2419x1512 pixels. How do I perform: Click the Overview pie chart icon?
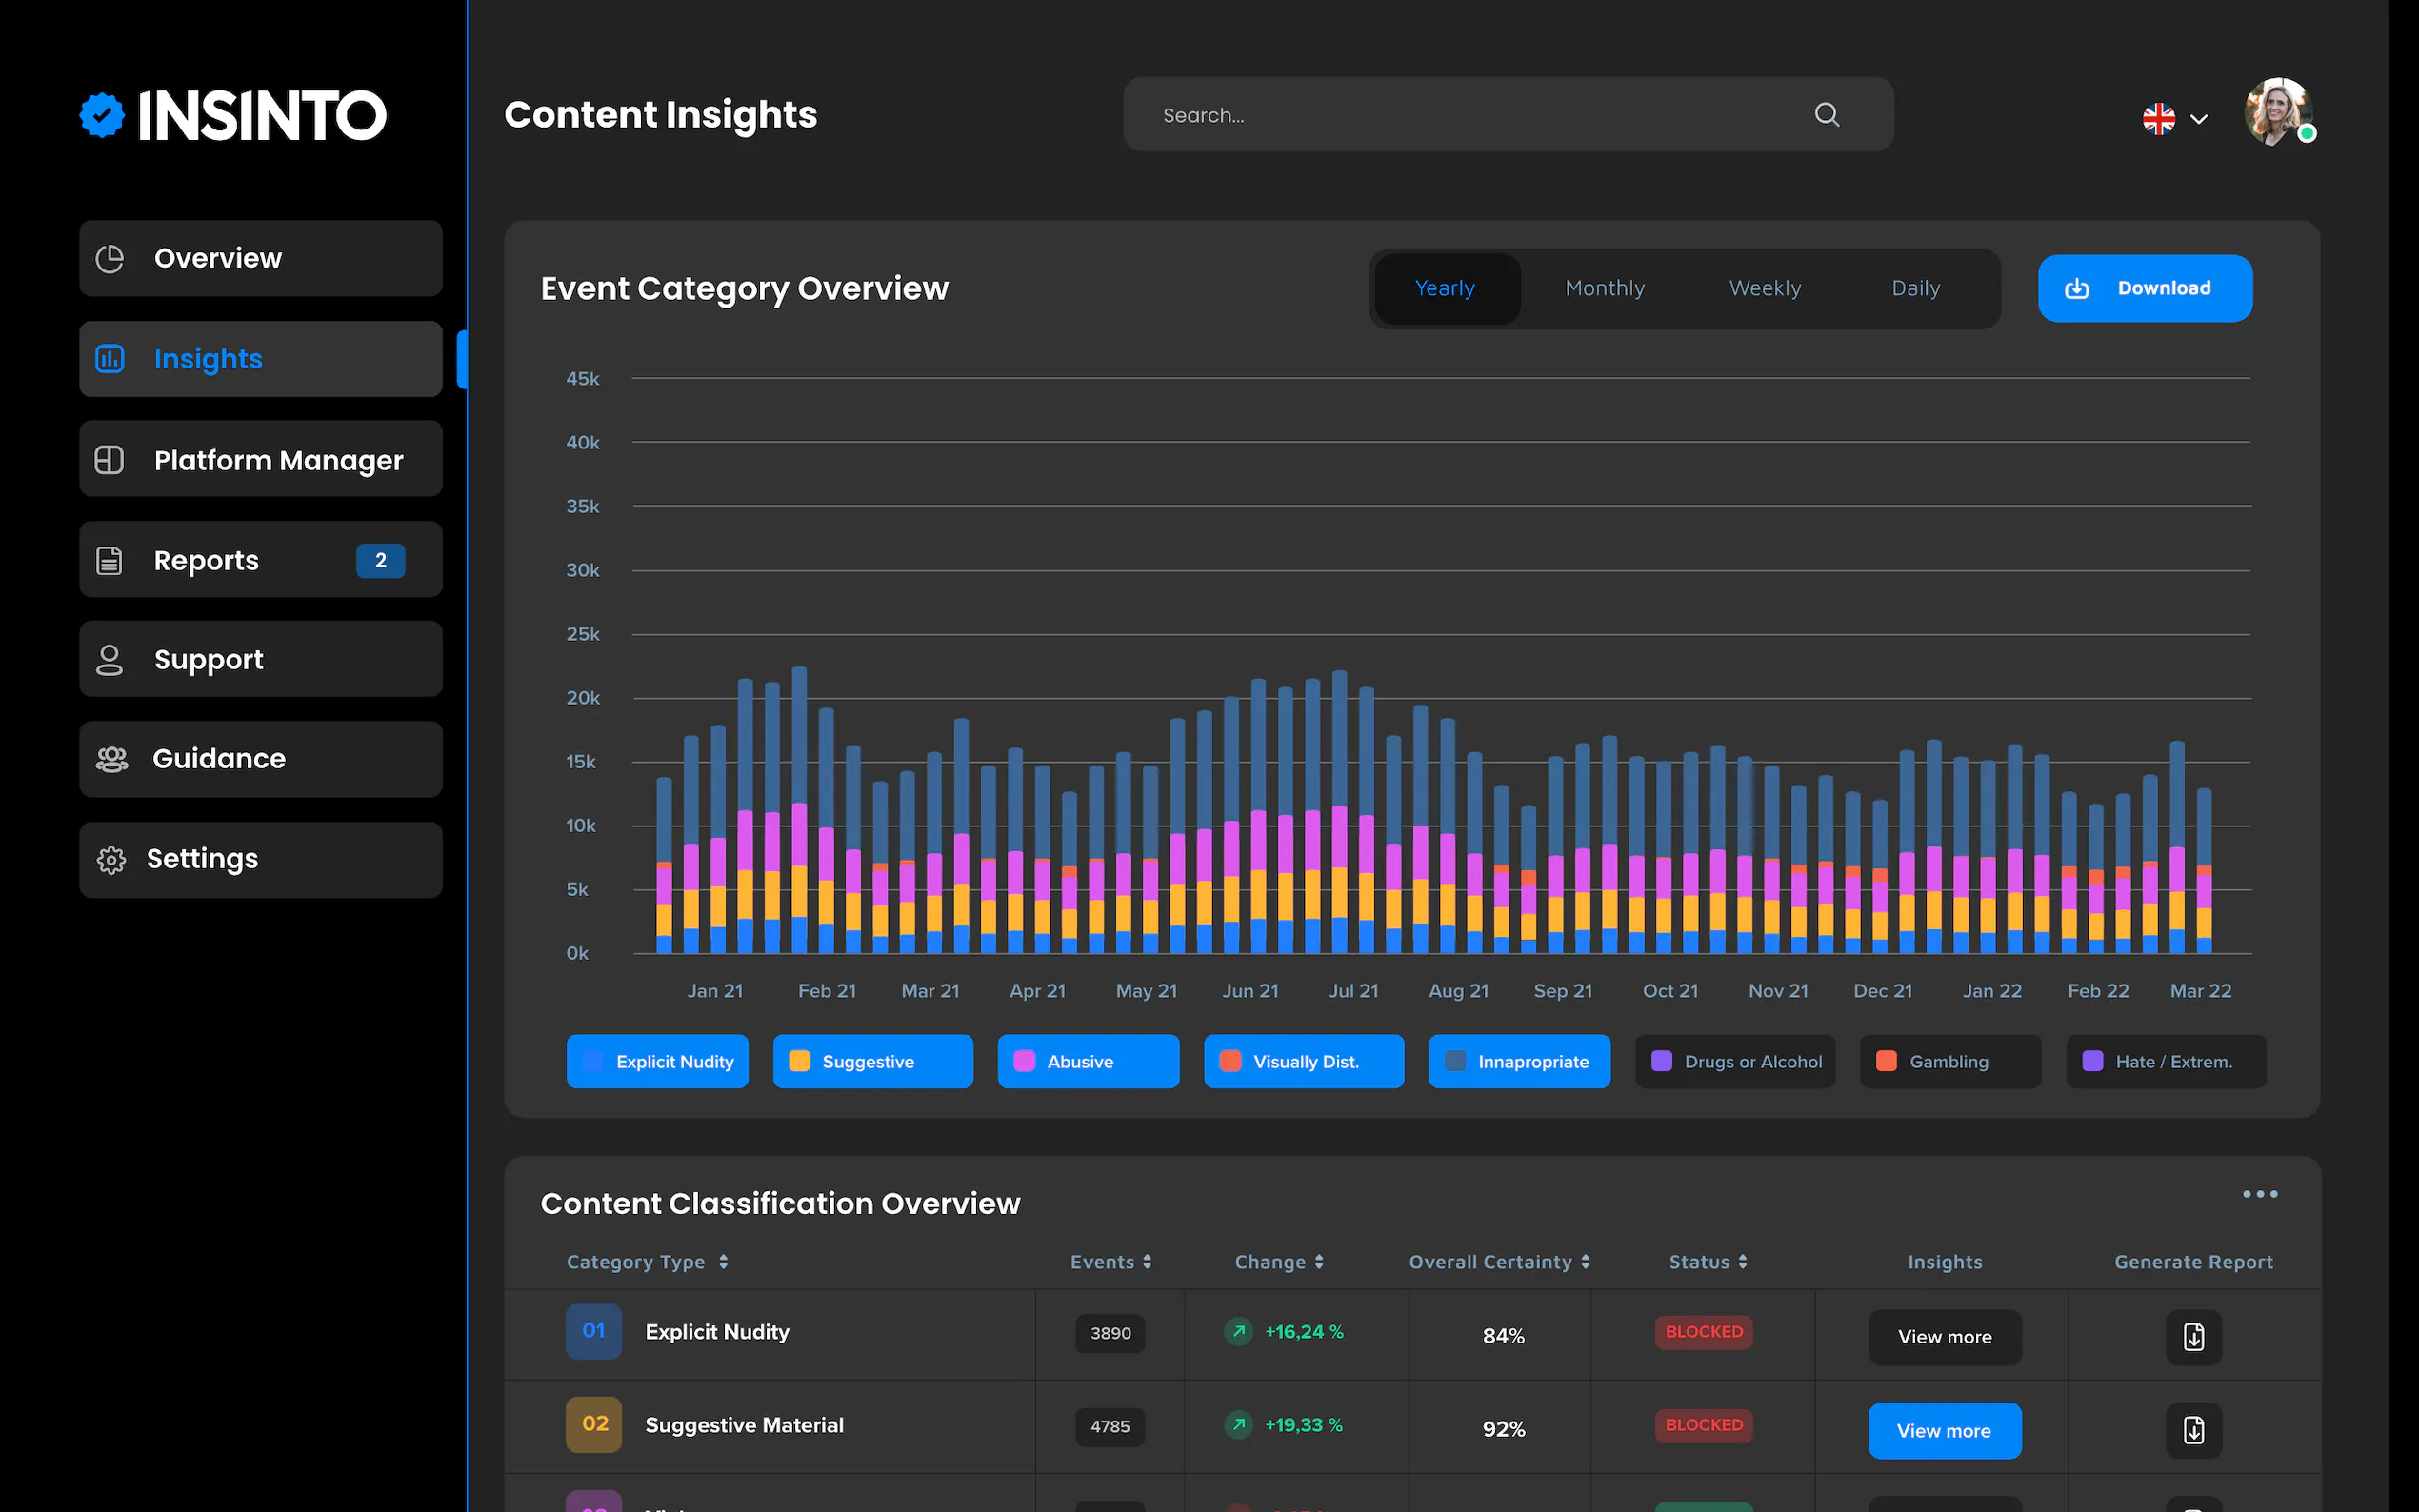(109, 258)
